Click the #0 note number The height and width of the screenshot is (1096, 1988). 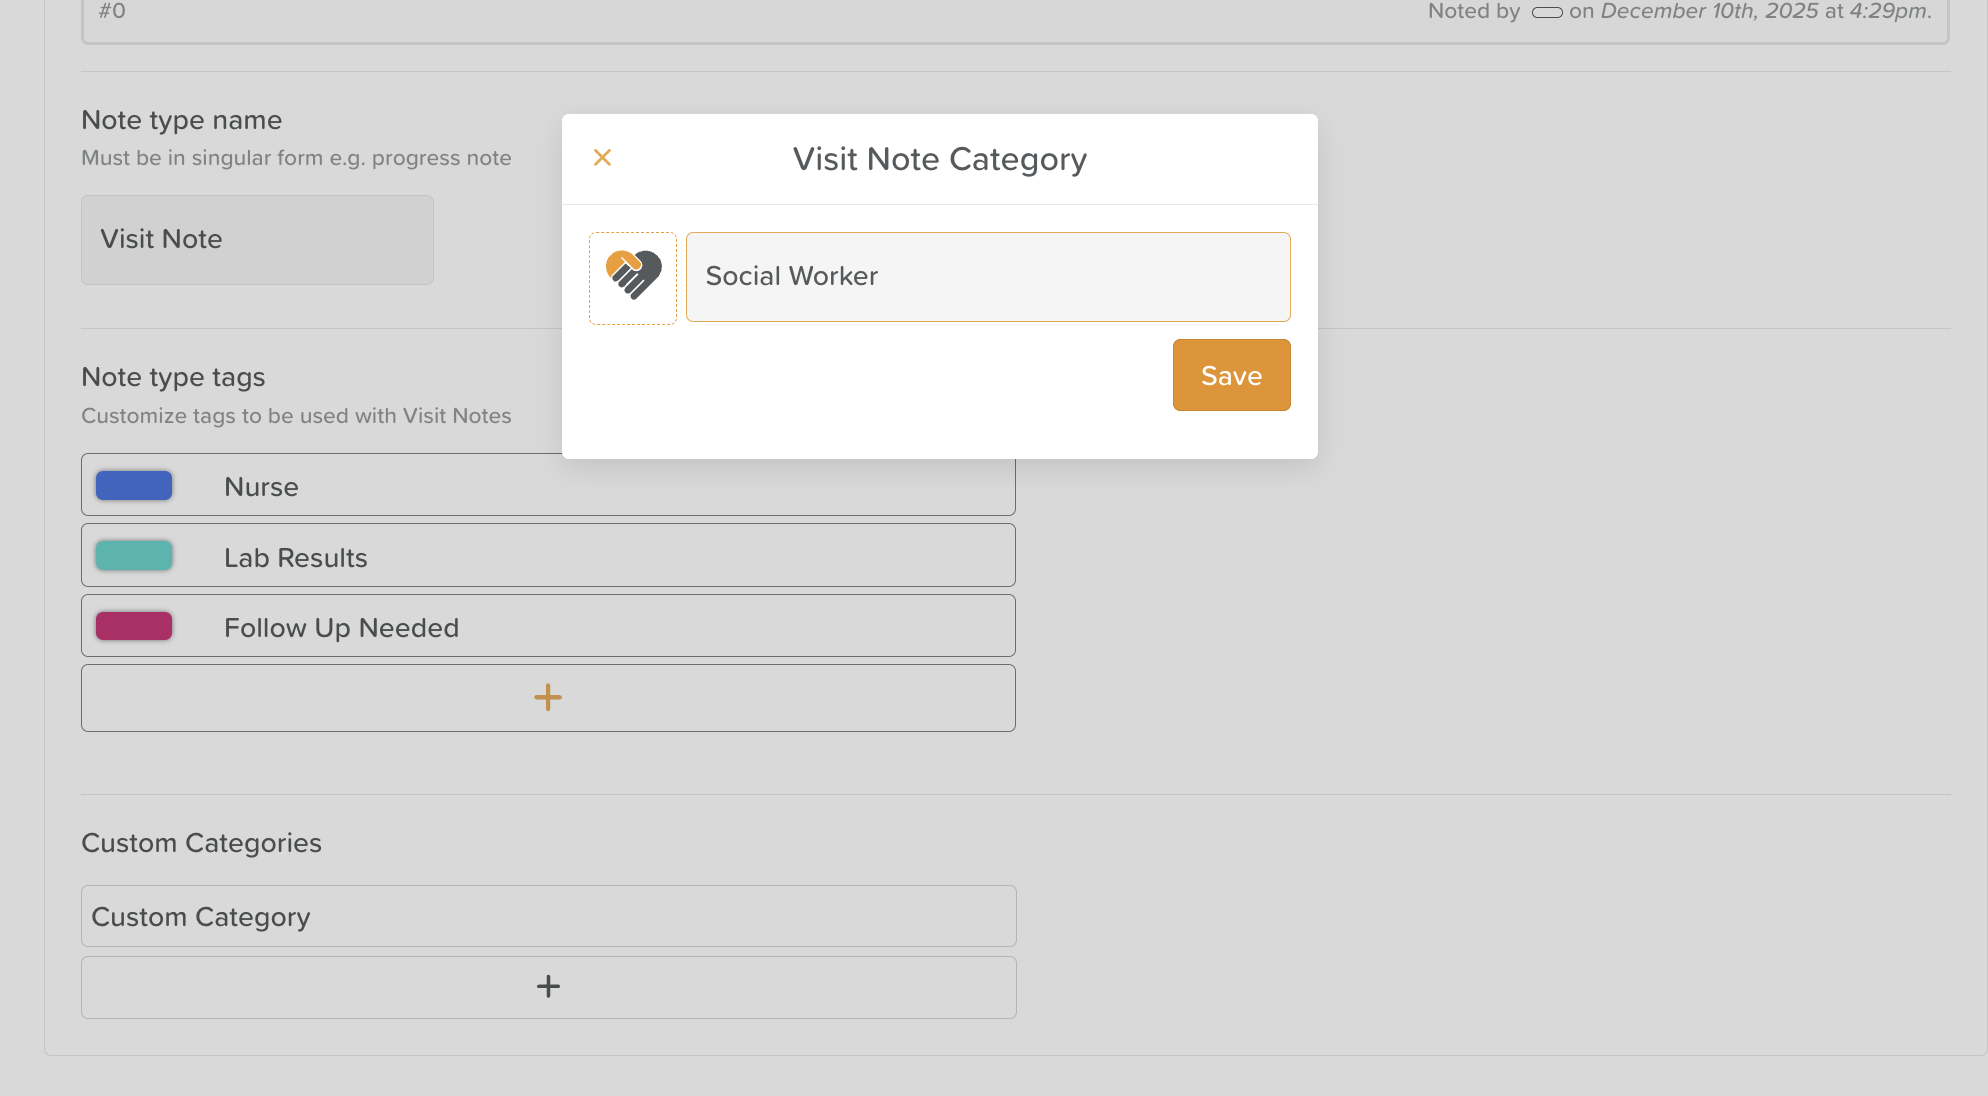[112, 11]
